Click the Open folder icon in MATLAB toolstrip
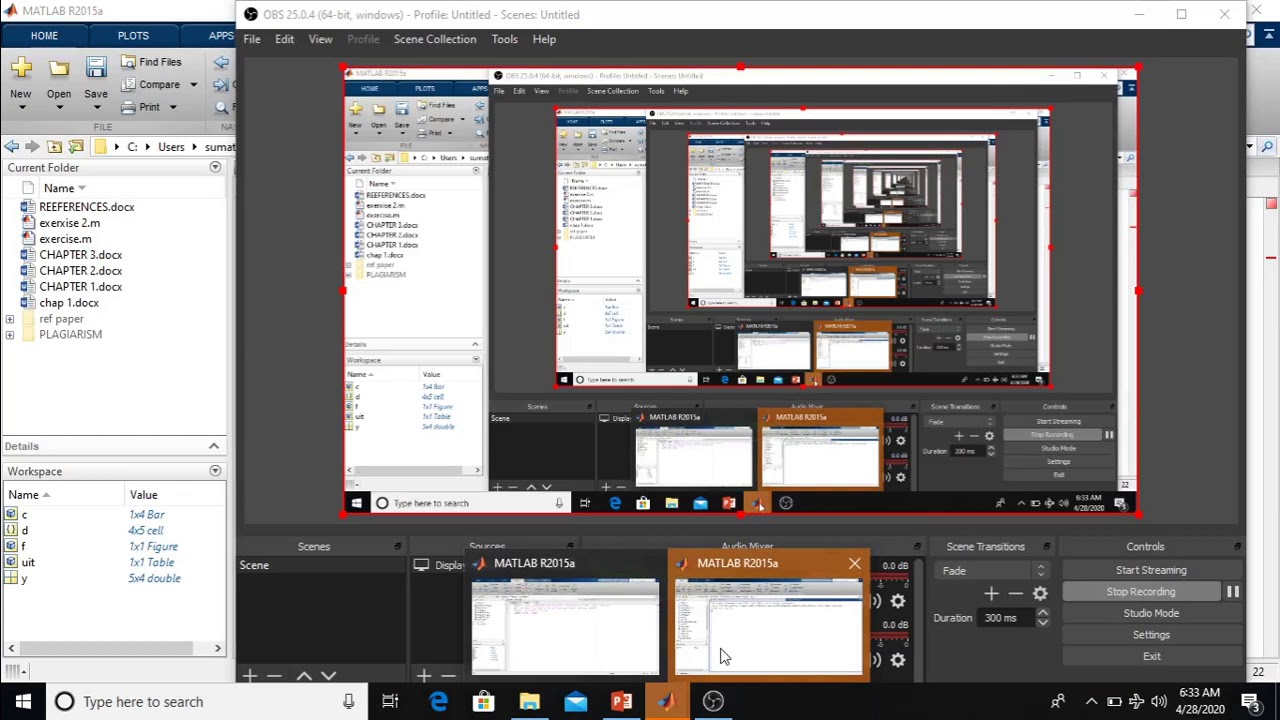The image size is (1280, 720). pyautogui.click(x=59, y=68)
